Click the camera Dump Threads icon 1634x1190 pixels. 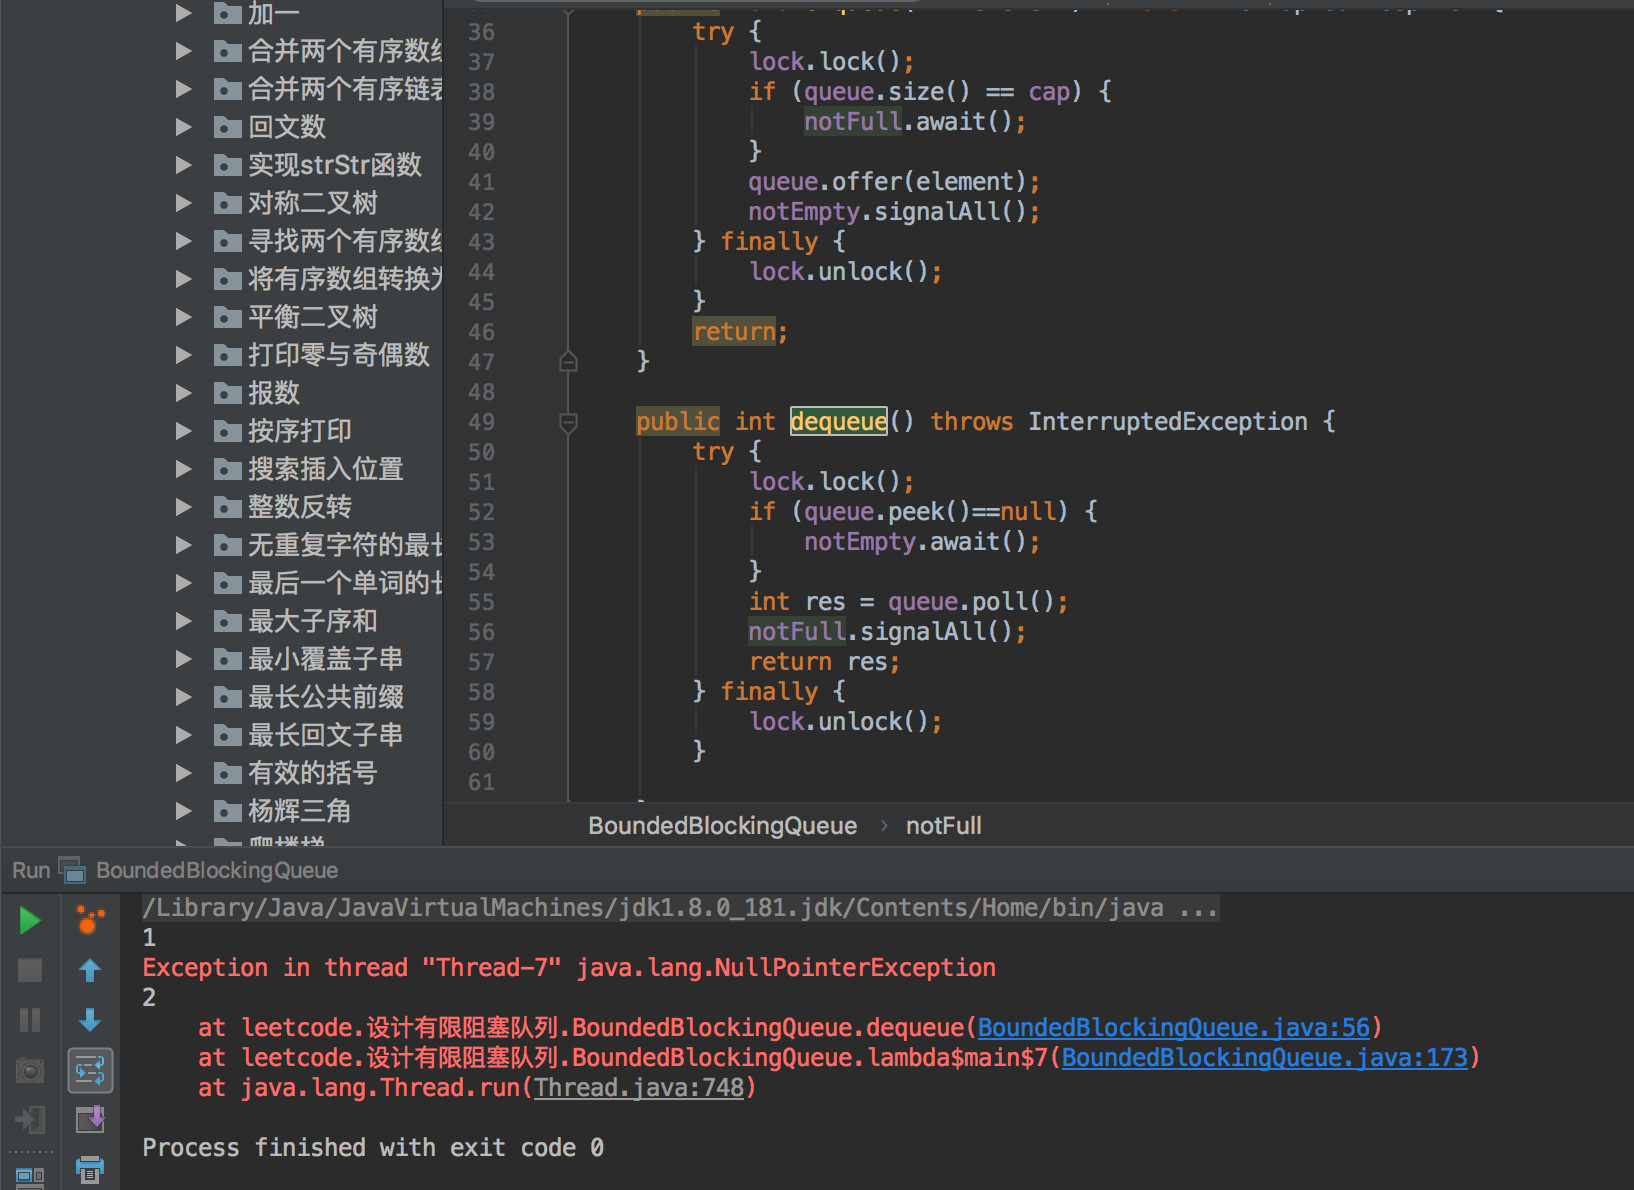[x=30, y=1071]
